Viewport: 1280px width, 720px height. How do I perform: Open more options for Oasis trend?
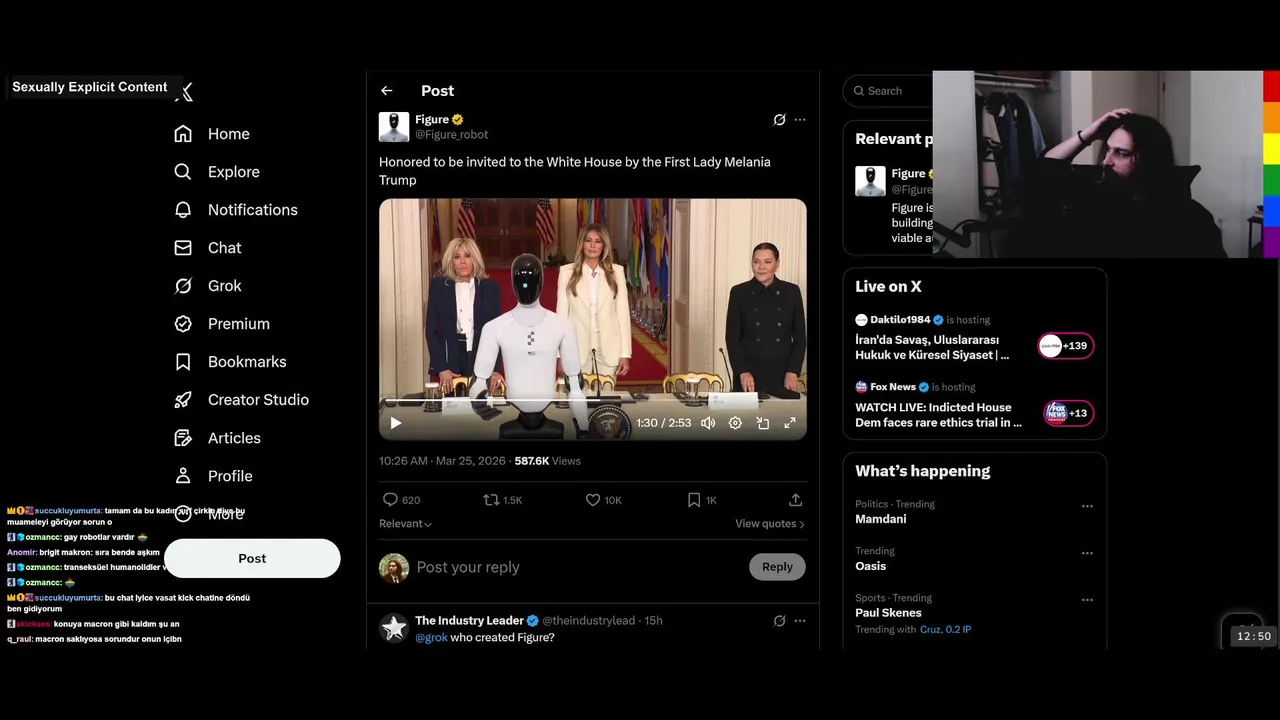click(1087, 553)
